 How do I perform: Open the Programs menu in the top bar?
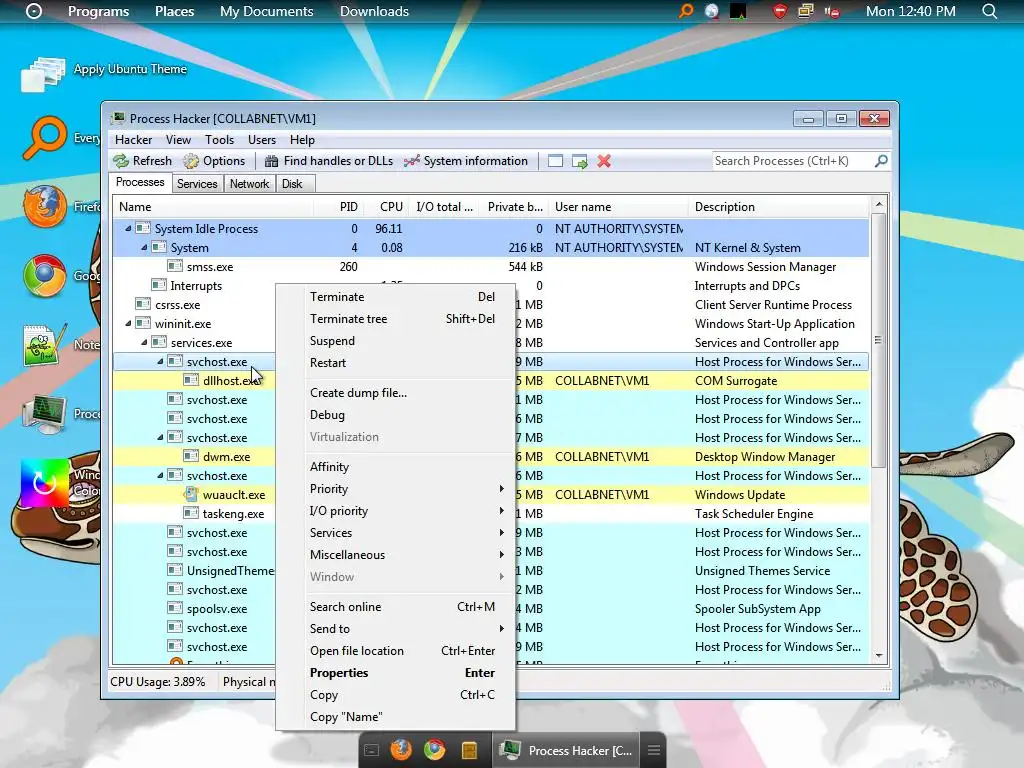click(99, 11)
